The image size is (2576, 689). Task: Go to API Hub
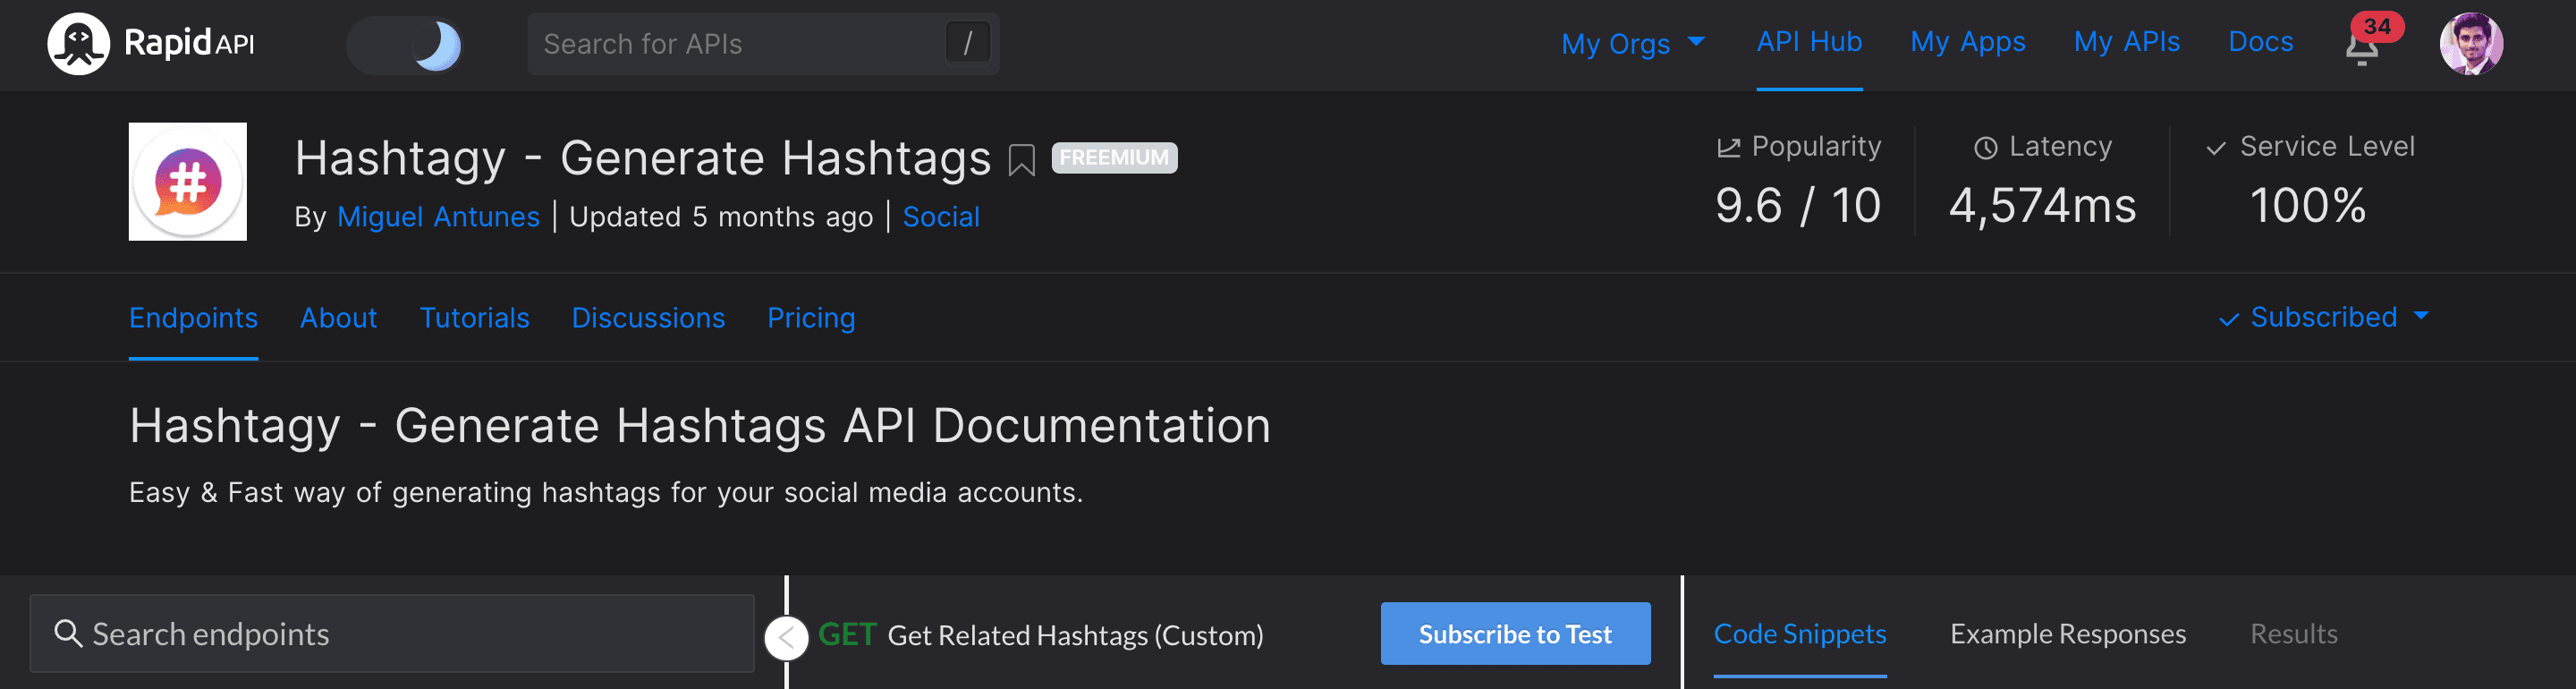[1809, 42]
